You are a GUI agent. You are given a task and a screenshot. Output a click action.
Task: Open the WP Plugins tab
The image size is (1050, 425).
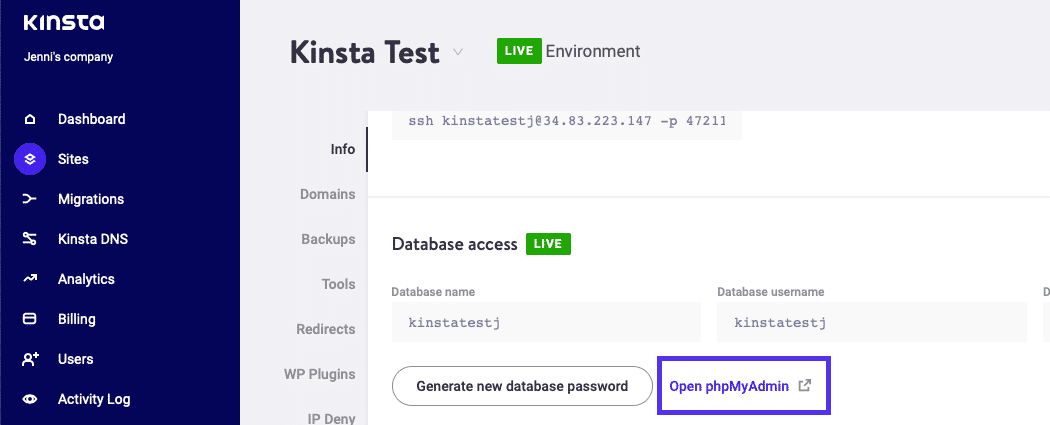click(x=320, y=374)
